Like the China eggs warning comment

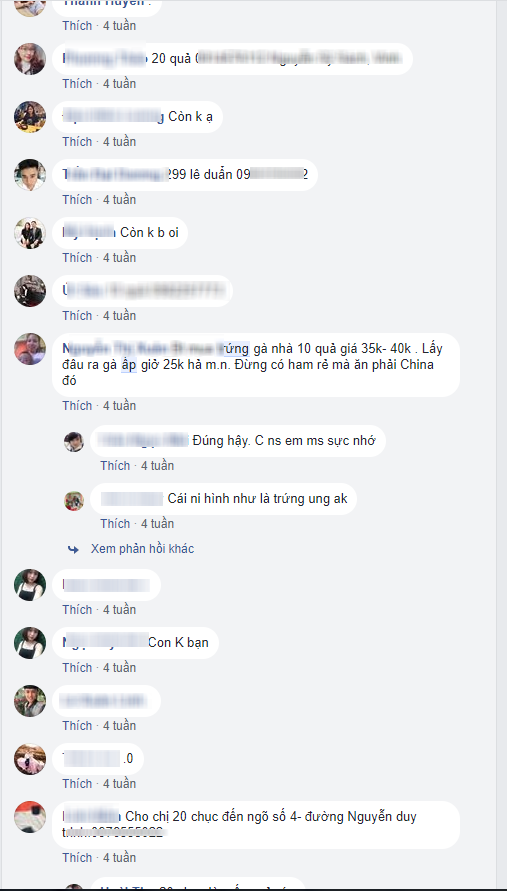(x=77, y=406)
